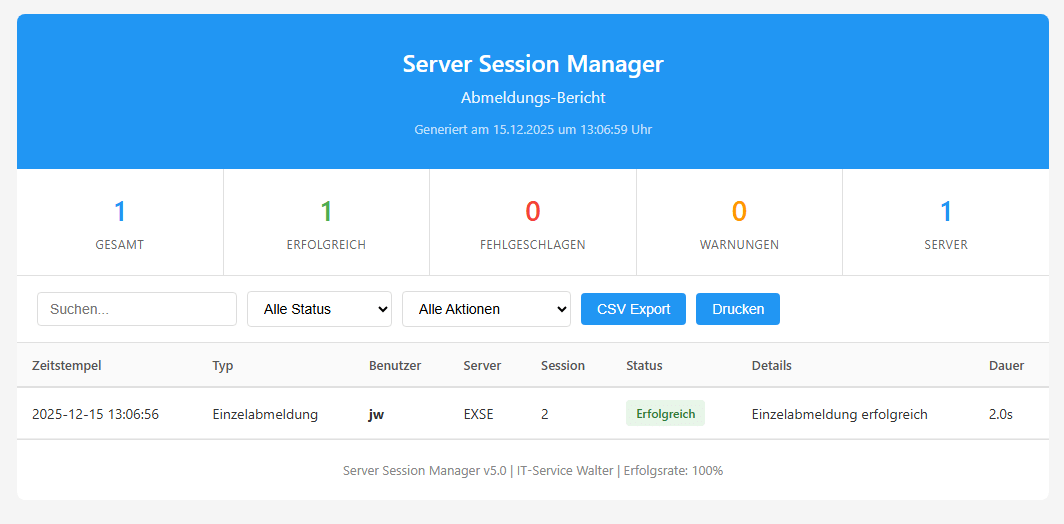This screenshot has width=1064, height=524.
Task: Expand the Alle Aktionen dropdown
Action: pos(486,309)
